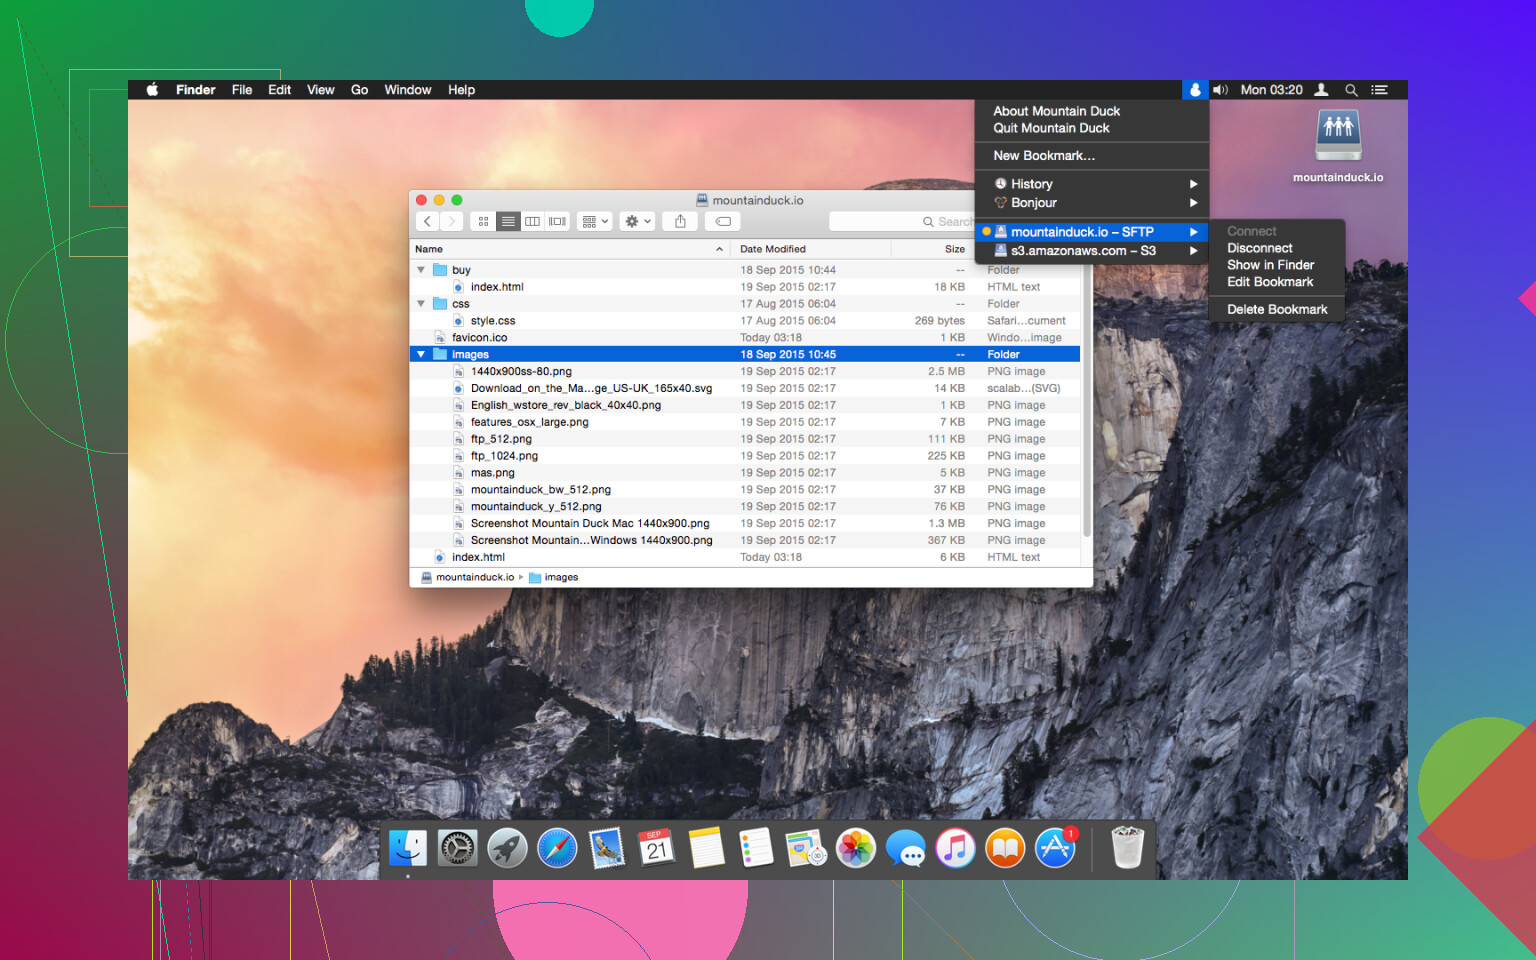Image resolution: width=1536 pixels, height=960 pixels.
Task: Click the Edit Tags toolbar icon
Action: (x=723, y=221)
